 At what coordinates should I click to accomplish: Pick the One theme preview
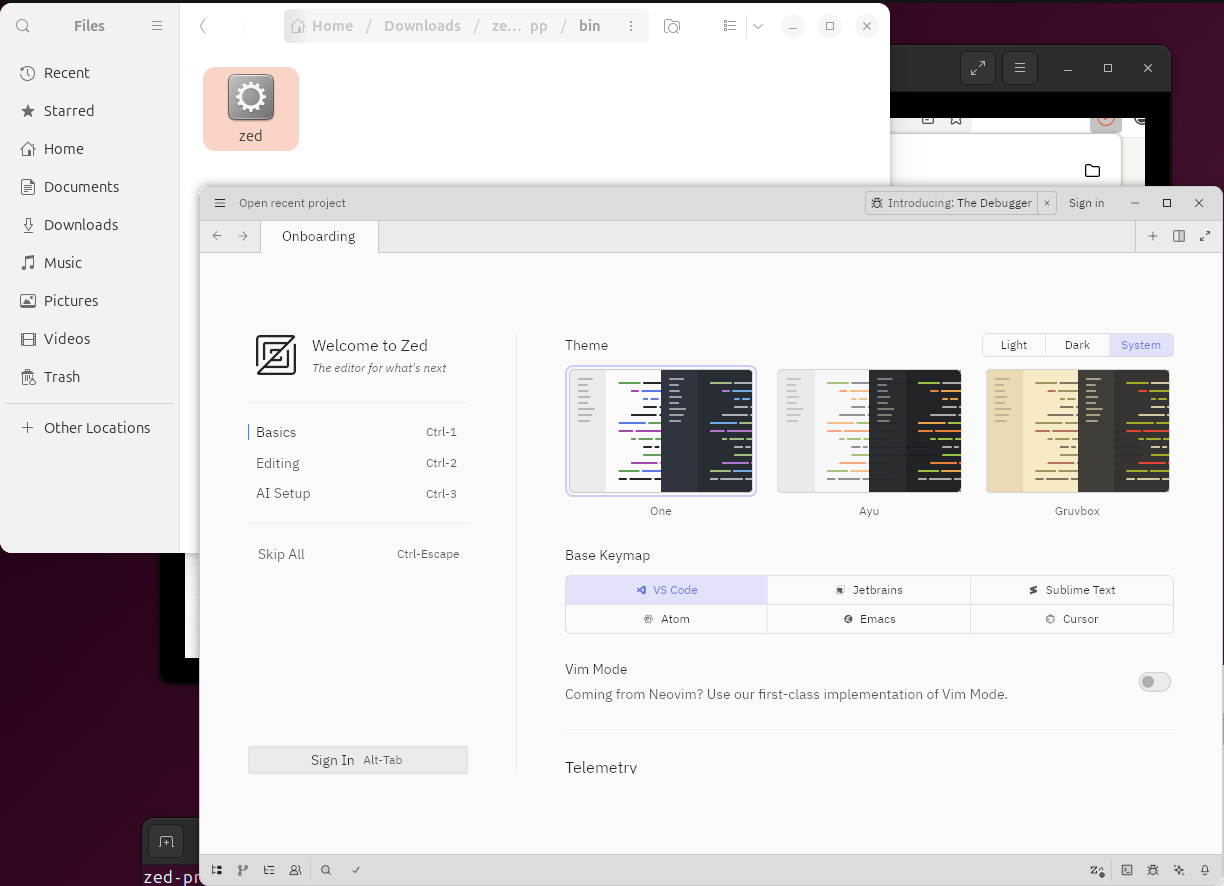point(661,431)
